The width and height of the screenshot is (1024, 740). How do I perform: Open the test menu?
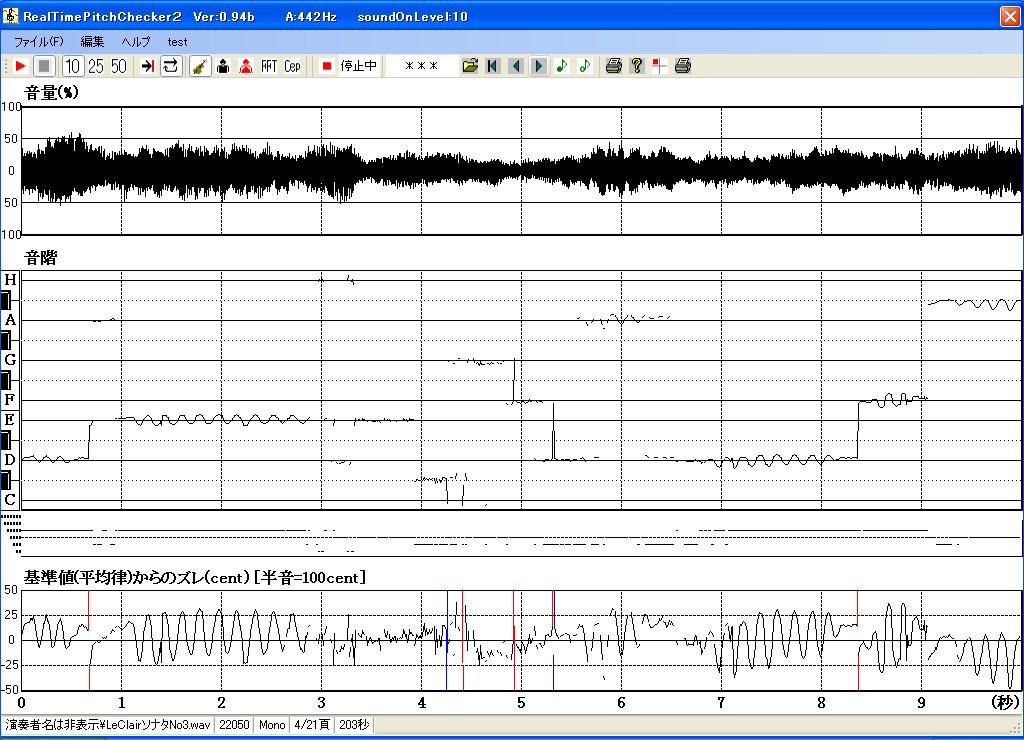click(x=177, y=42)
